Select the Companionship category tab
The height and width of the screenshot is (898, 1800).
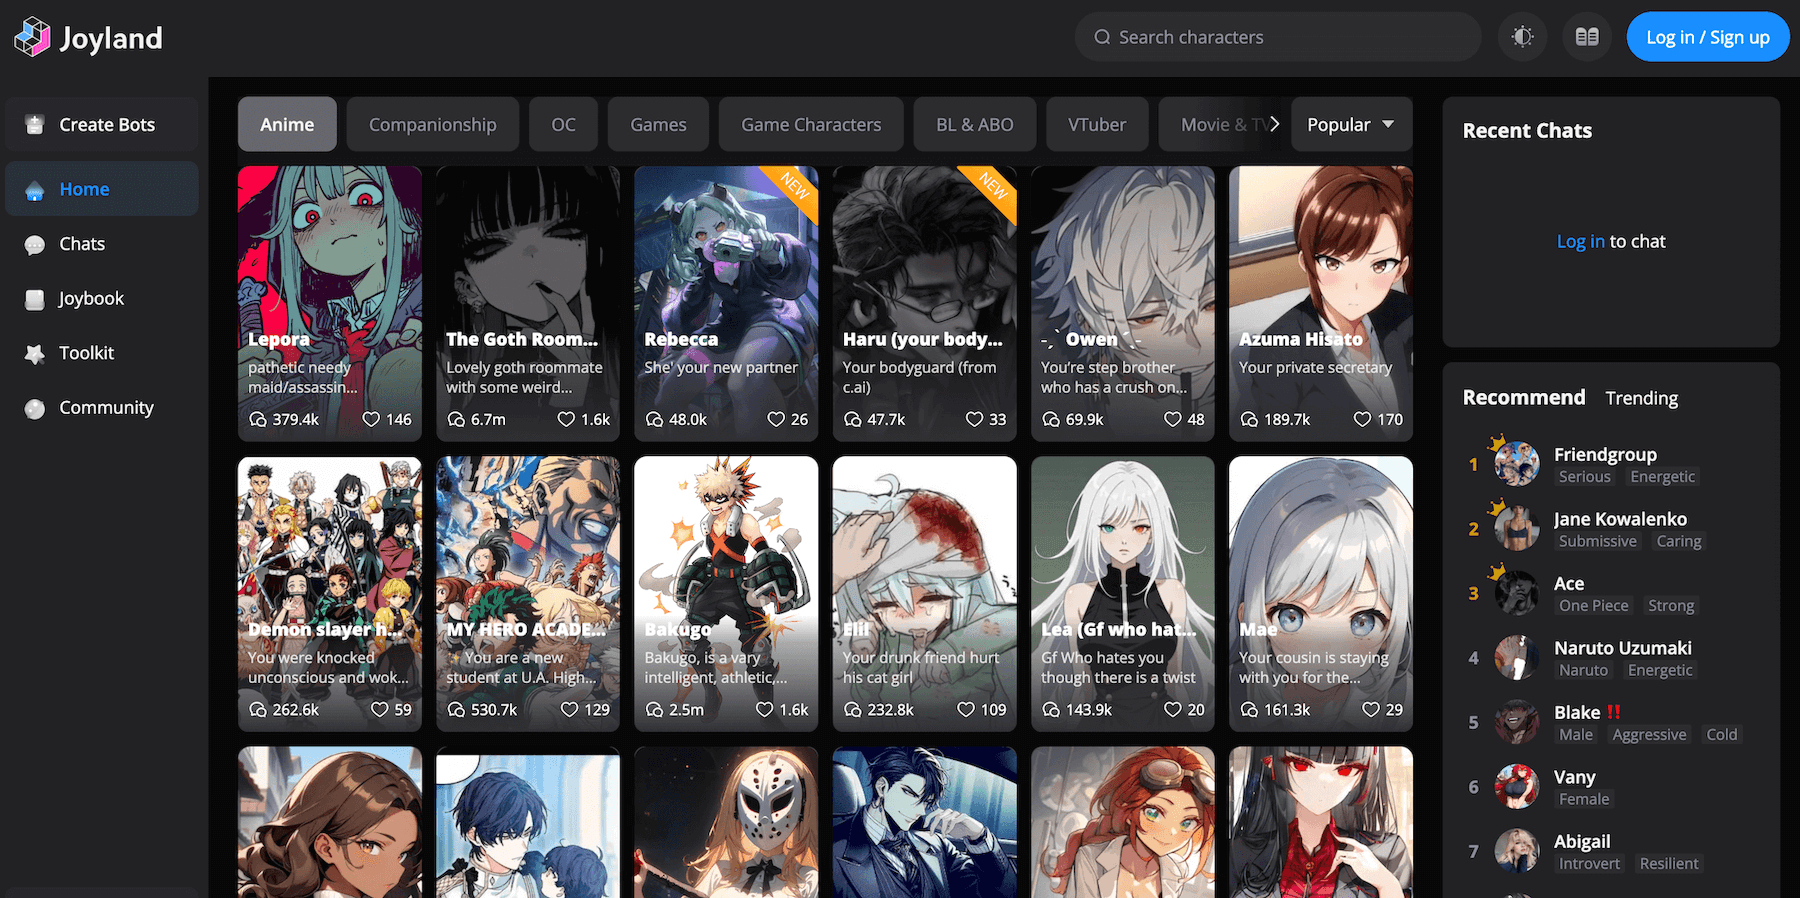click(x=433, y=124)
